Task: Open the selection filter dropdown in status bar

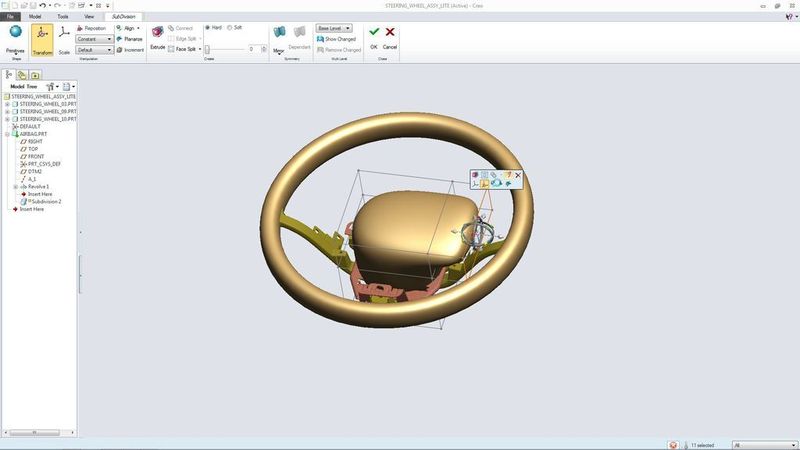Action: point(764,445)
